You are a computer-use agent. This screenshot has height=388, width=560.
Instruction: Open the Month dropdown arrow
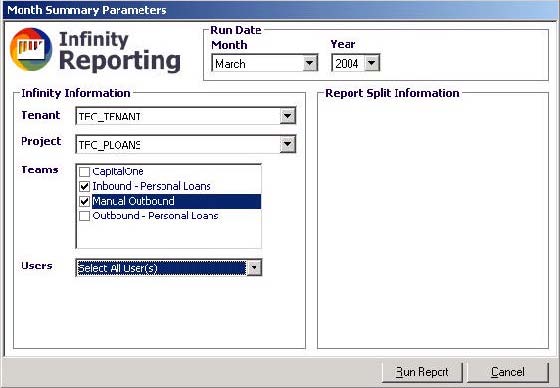310,64
